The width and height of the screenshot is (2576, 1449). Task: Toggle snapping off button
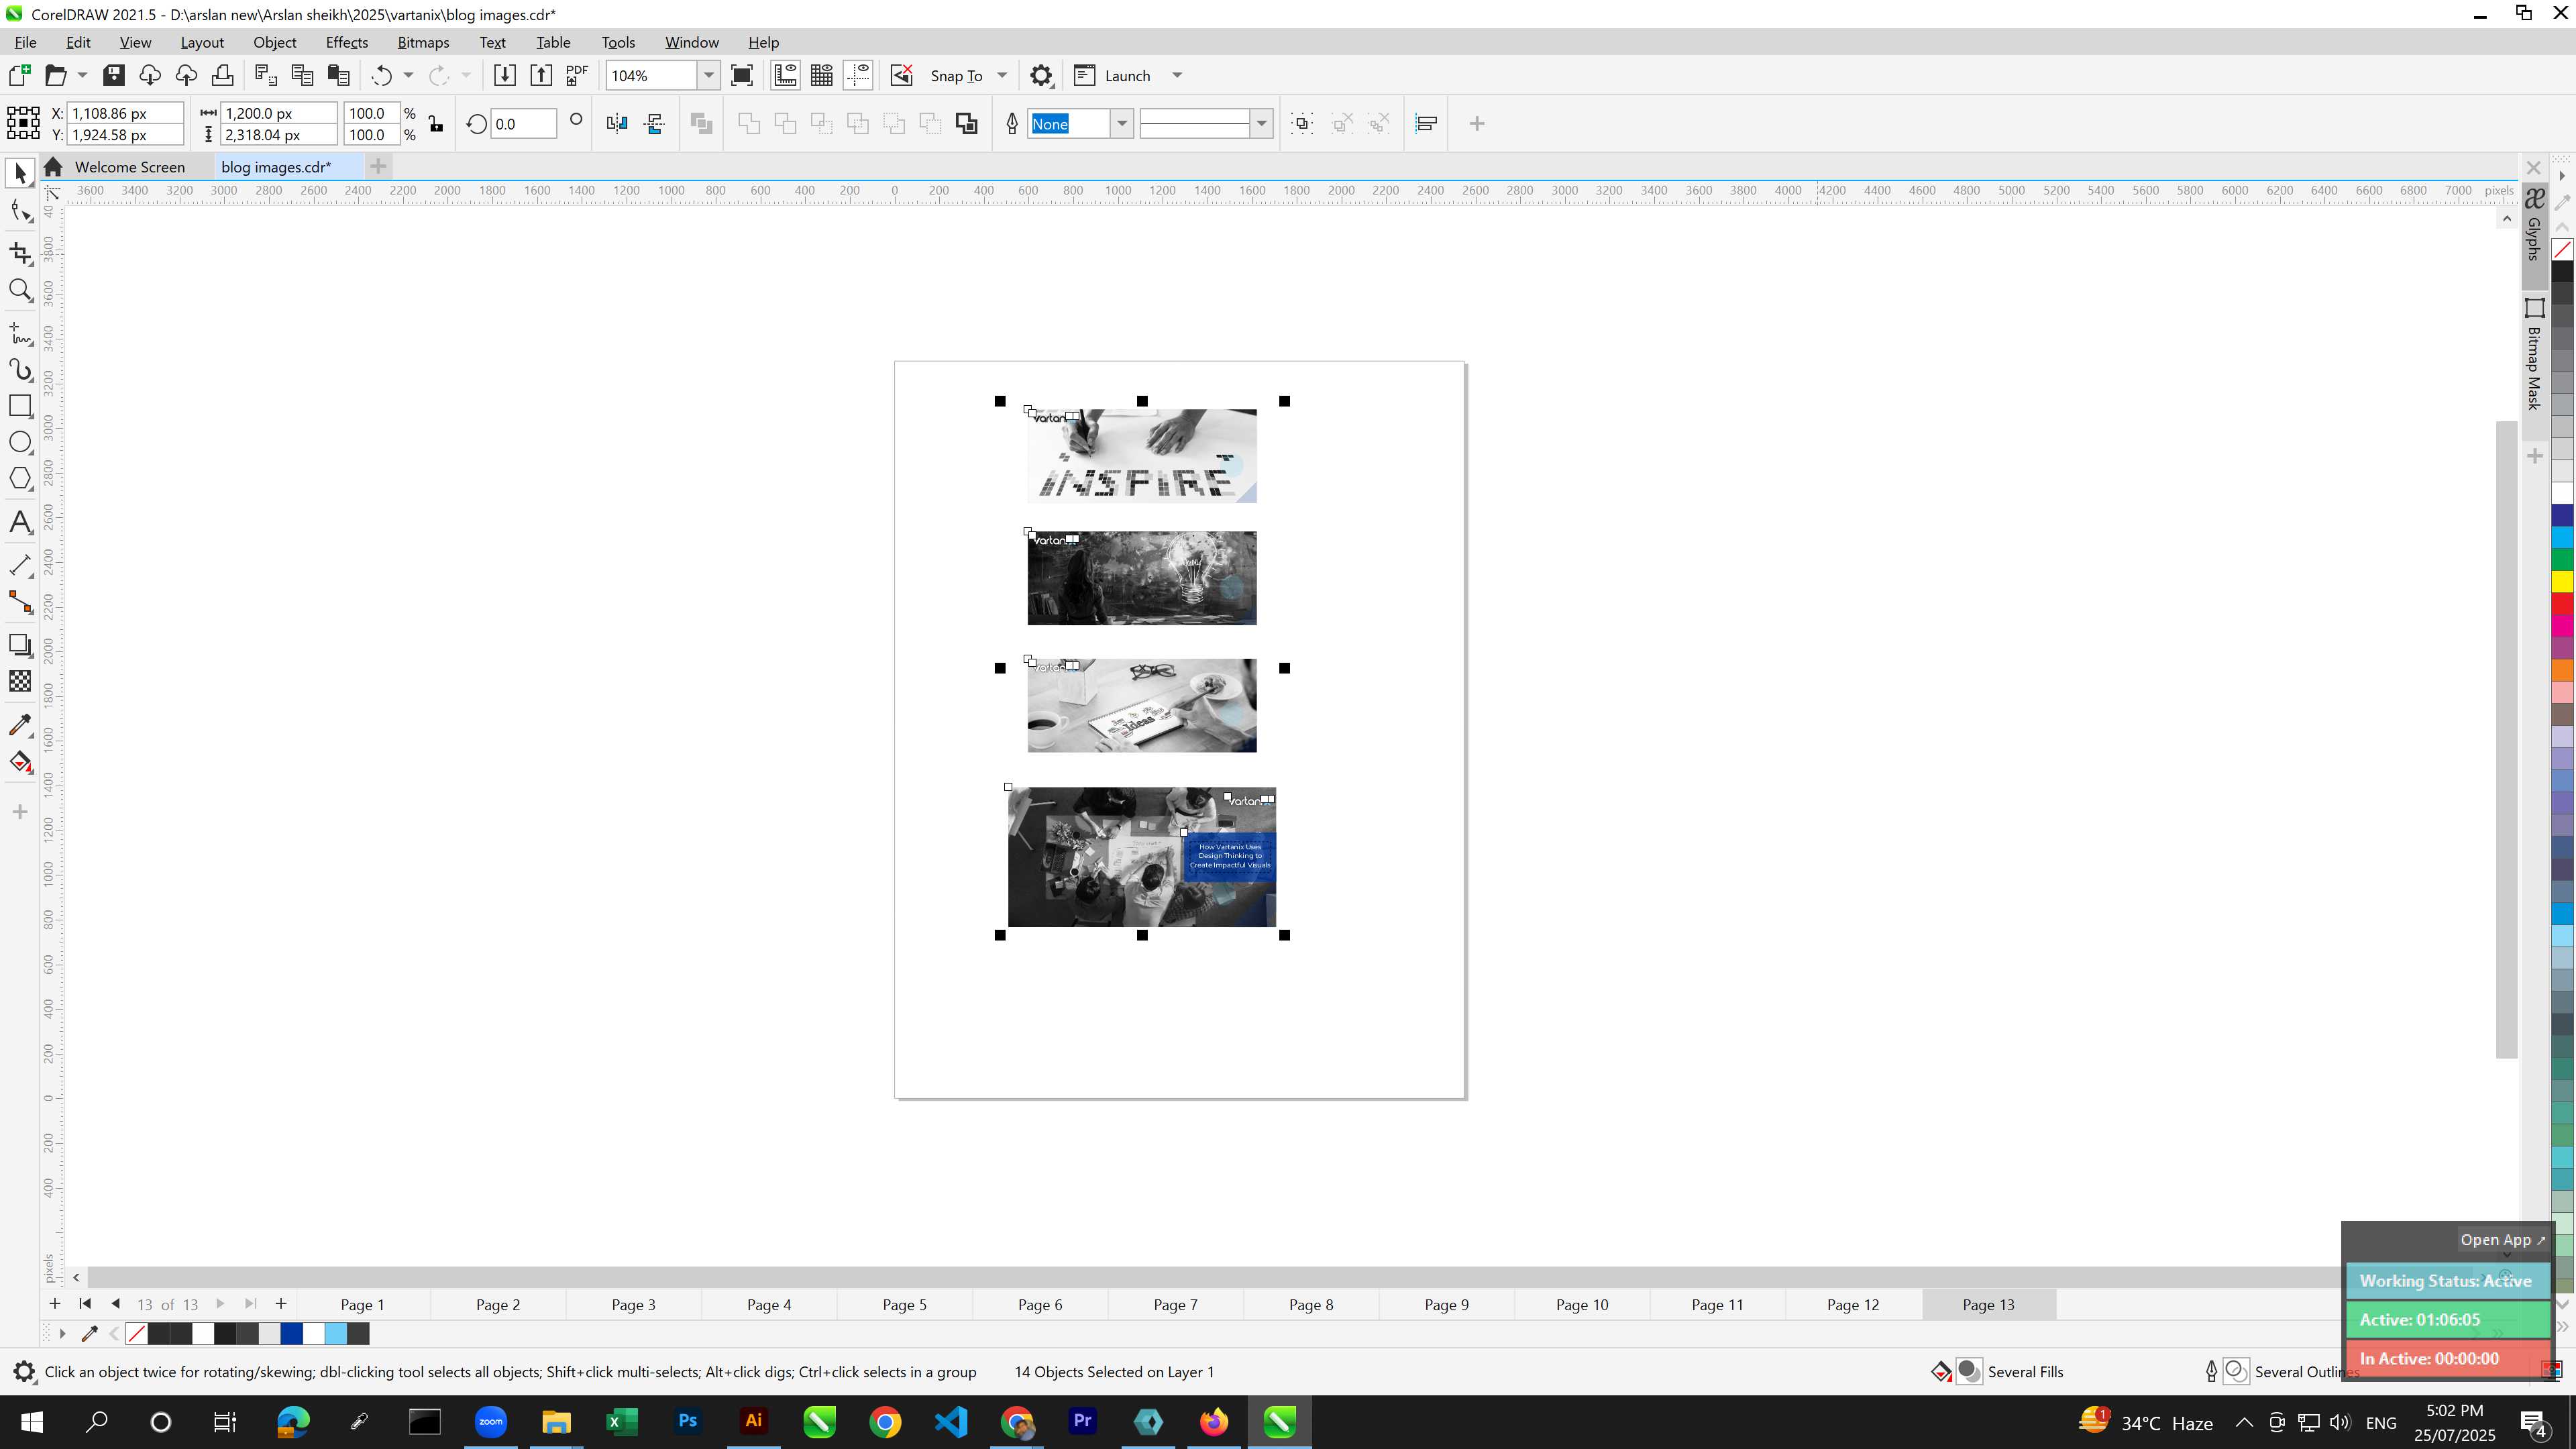[x=901, y=75]
